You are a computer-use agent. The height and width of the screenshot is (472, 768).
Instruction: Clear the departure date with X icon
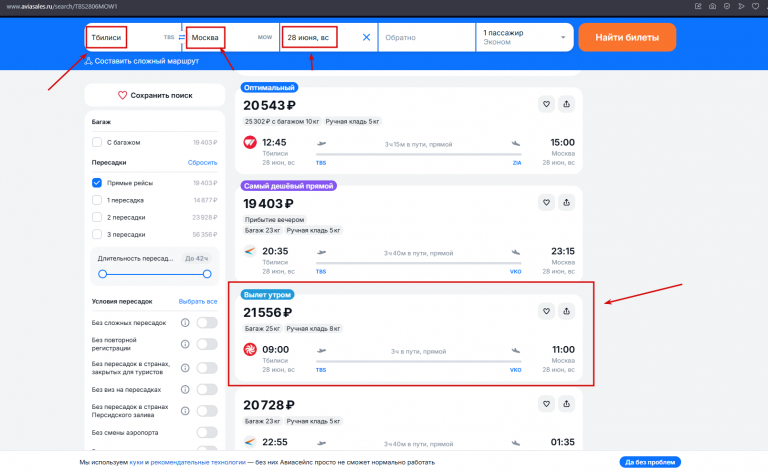tap(366, 37)
